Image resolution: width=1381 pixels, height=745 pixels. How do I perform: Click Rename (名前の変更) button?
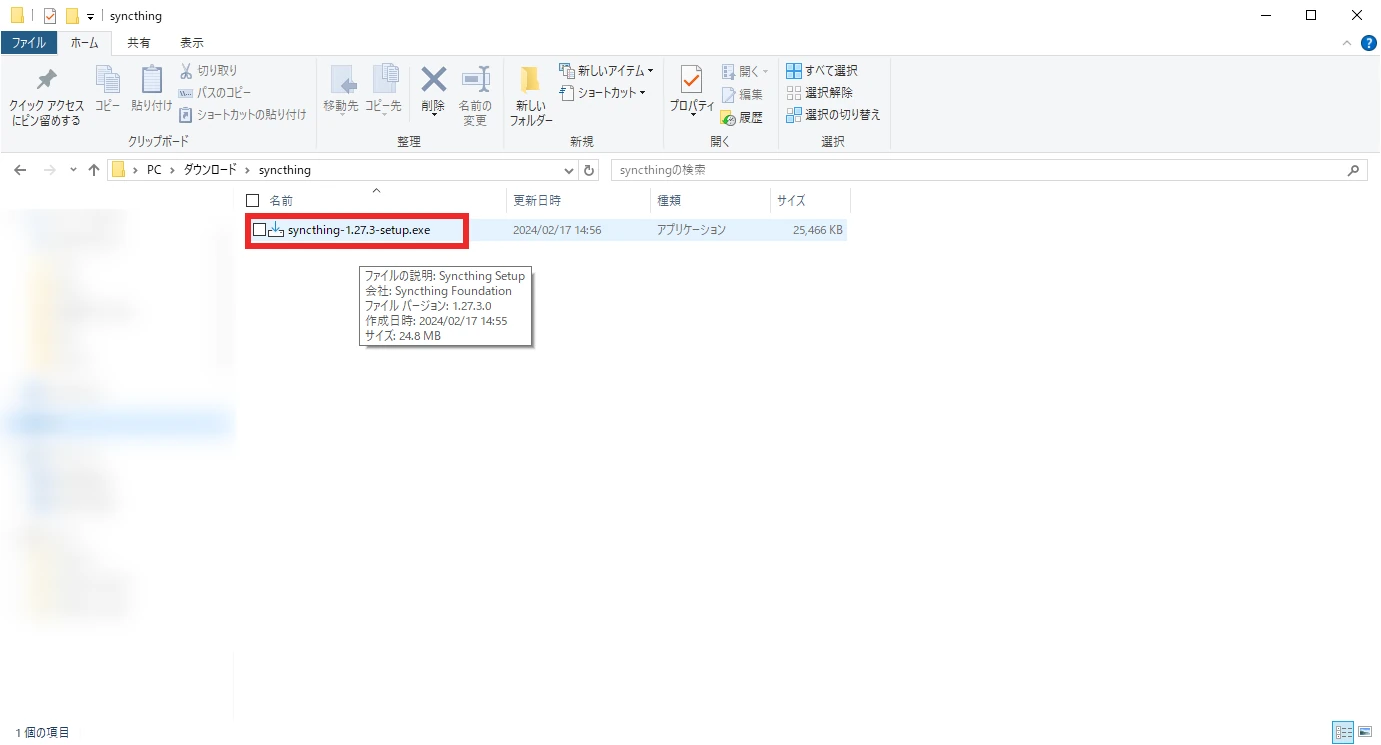pyautogui.click(x=475, y=97)
